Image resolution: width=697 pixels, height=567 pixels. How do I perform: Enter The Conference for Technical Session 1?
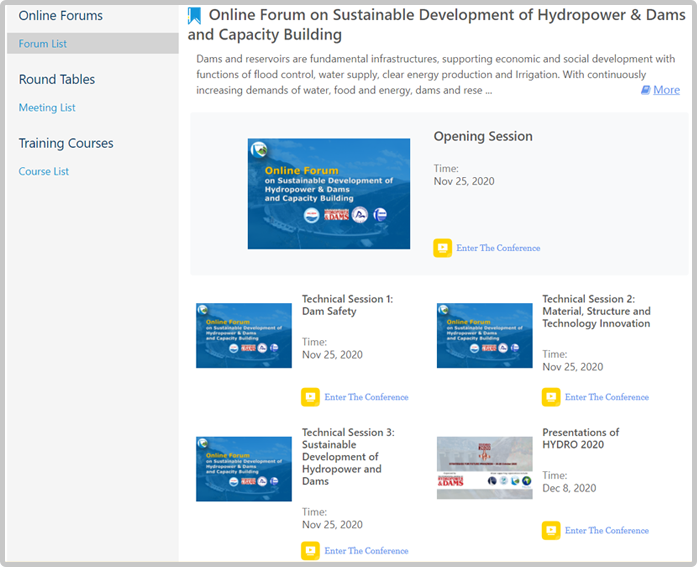(366, 397)
